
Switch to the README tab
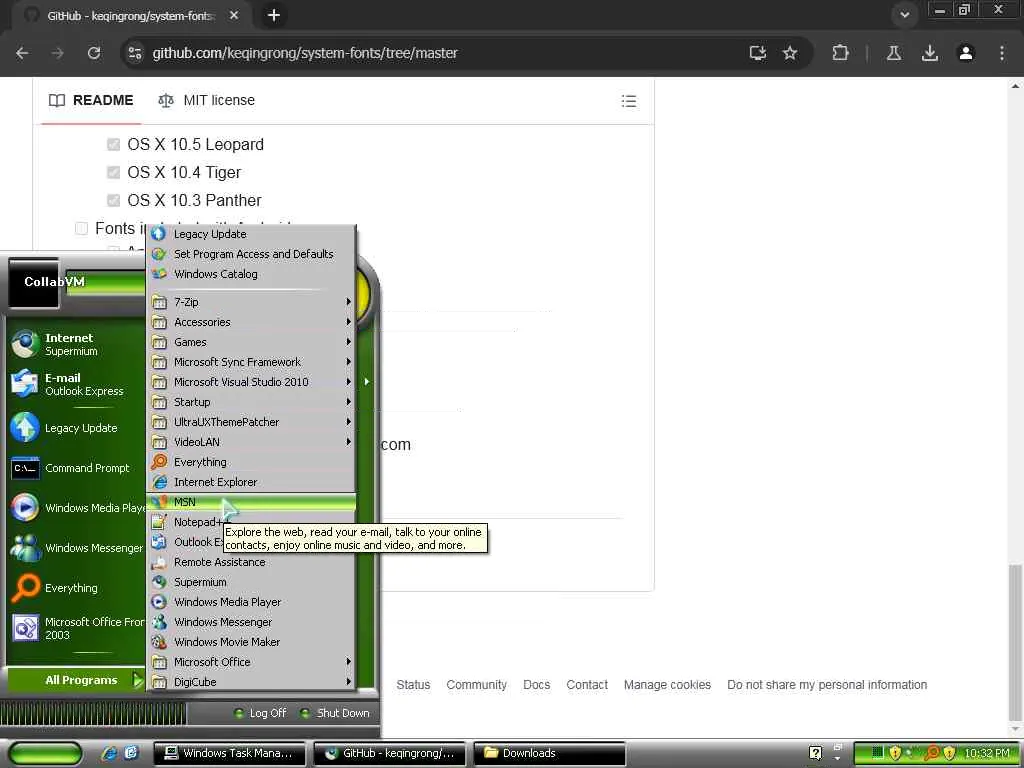pyautogui.click(x=91, y=101)
